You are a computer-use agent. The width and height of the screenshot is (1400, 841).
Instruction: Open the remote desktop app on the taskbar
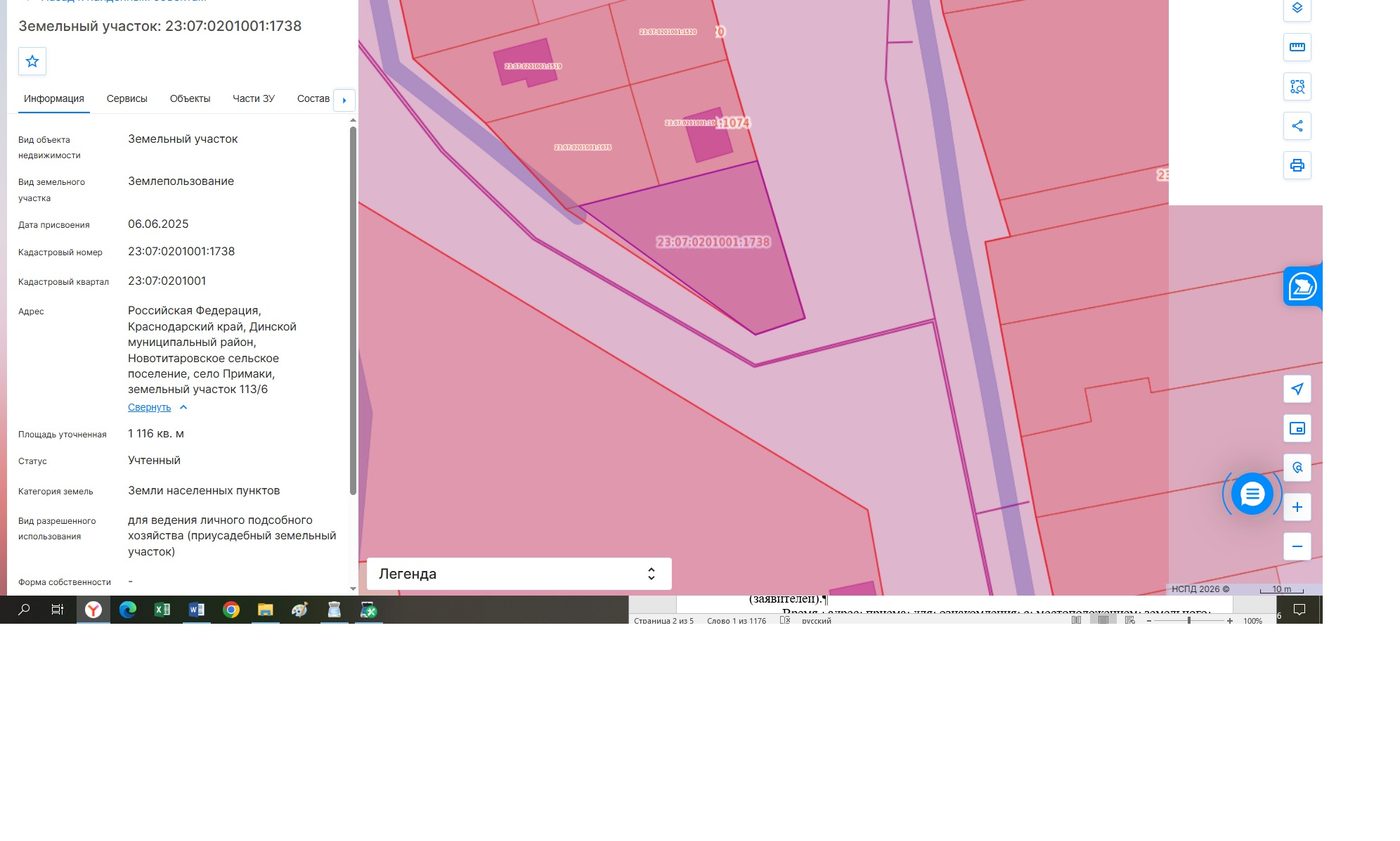click(x=368, y=610)
